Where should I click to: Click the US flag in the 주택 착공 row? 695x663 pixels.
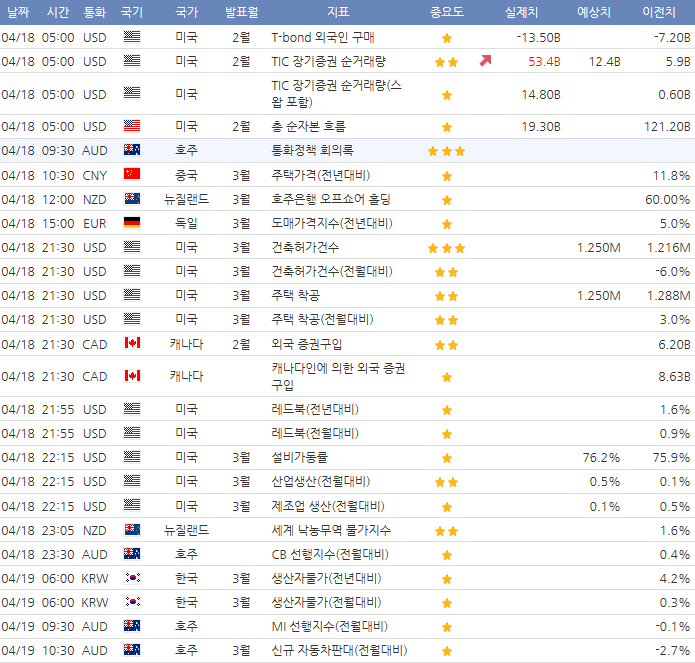(132, 295)
